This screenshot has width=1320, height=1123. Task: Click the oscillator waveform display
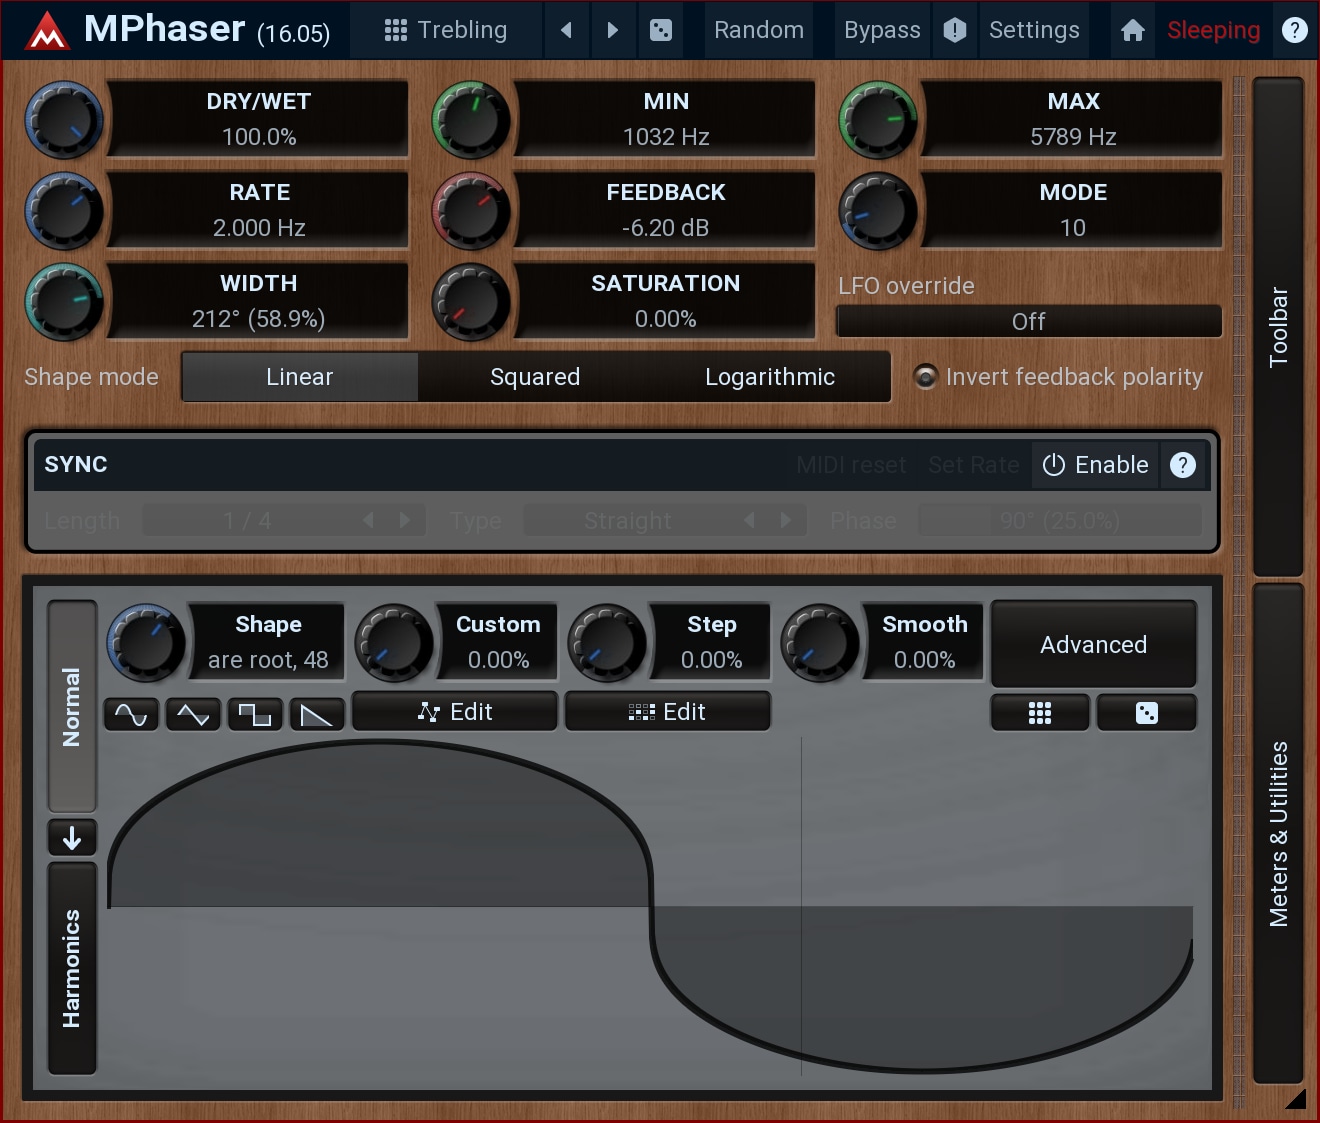coord(650,908)
